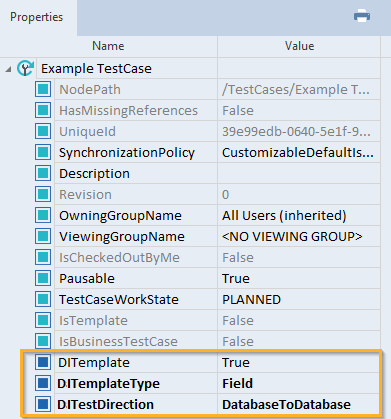Screen dimensions: 391x419
Task: Select the Example TestCase row
Action: [x=190, y=69]
